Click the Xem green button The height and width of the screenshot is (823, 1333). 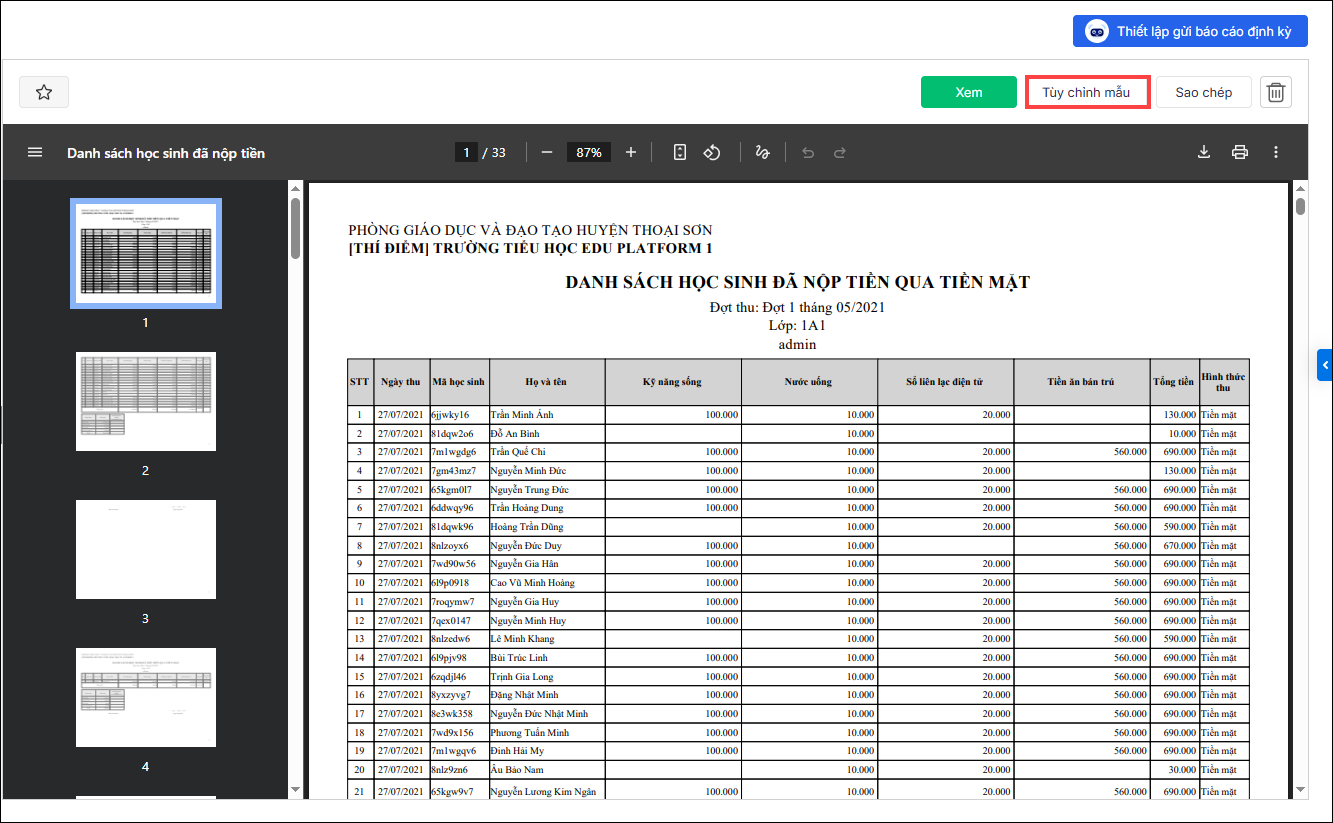pyautogui.click(x=968, y=92)
